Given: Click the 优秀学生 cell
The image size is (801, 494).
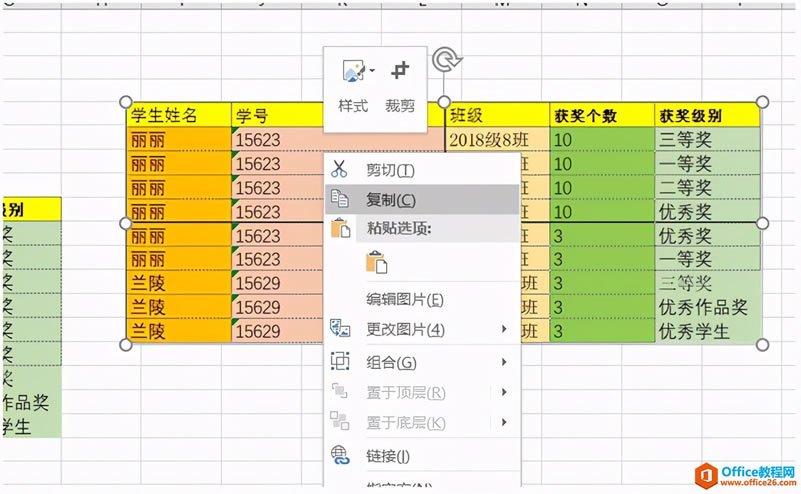Looking at the screenshot, I should (709, 331).
